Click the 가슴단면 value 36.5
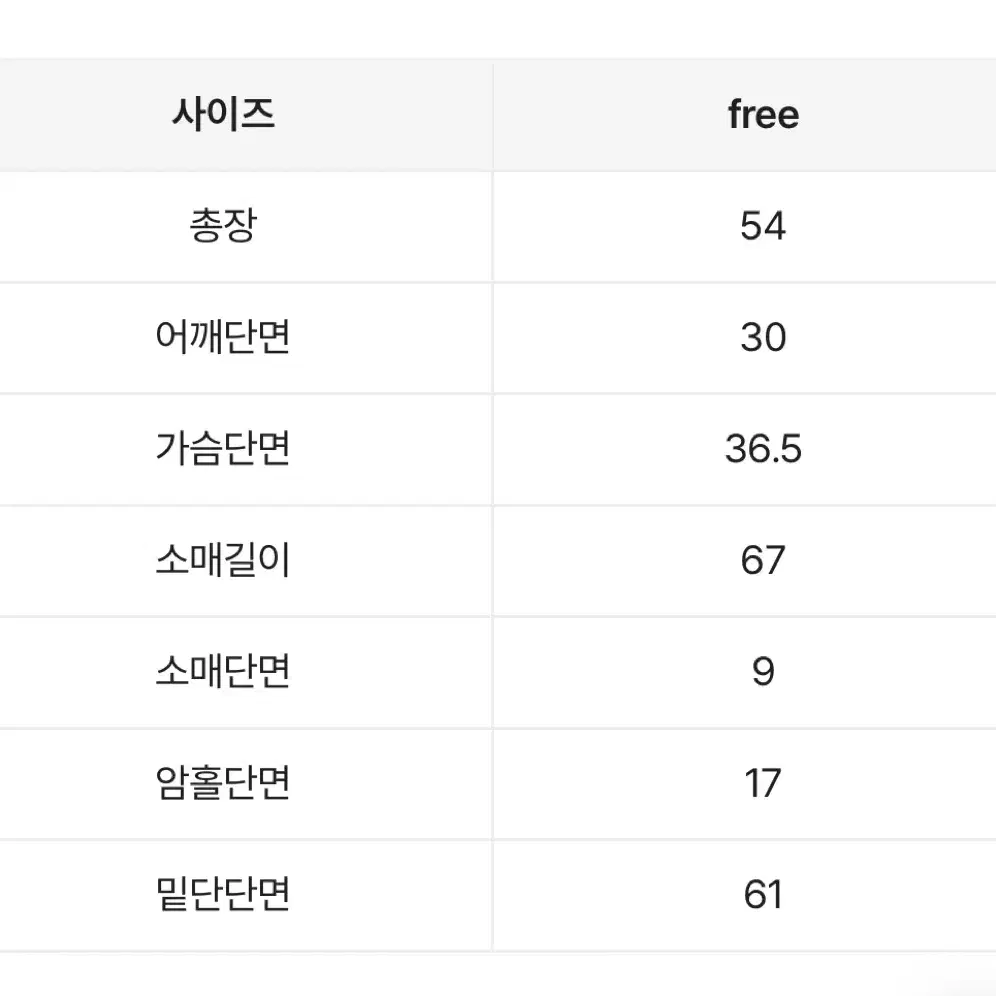 pyautogui.click(x=763, y=448)
